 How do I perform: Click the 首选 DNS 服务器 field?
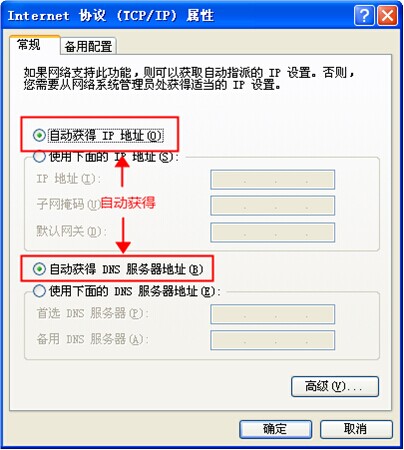272,314
